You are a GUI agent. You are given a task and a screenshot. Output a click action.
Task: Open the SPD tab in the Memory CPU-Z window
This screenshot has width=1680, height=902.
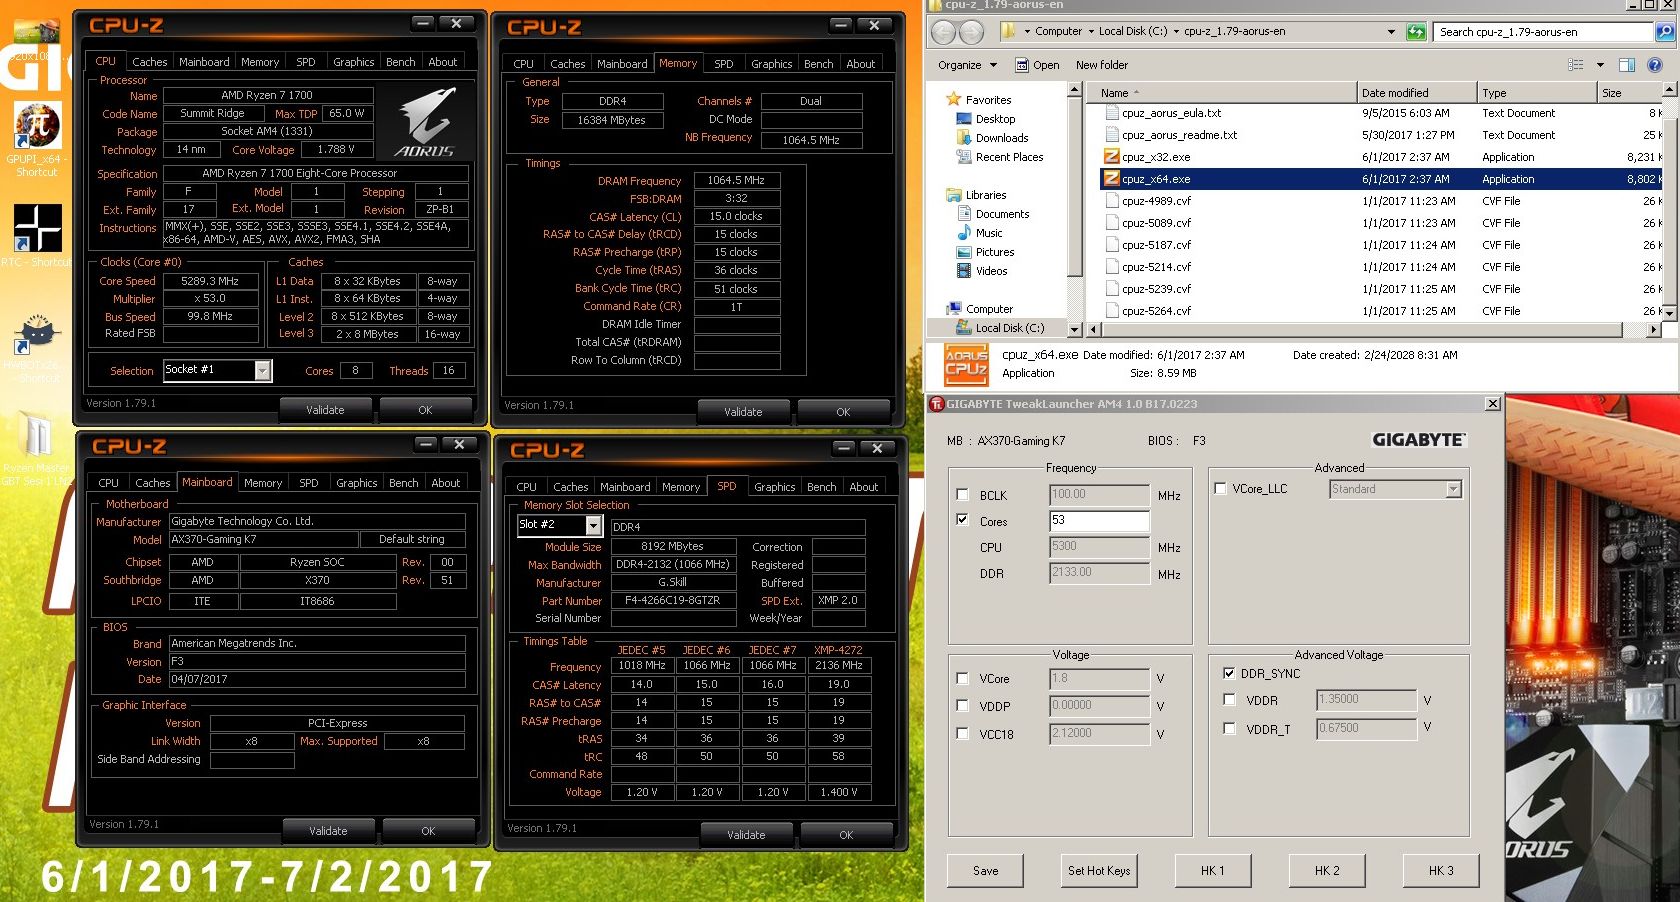724,64
